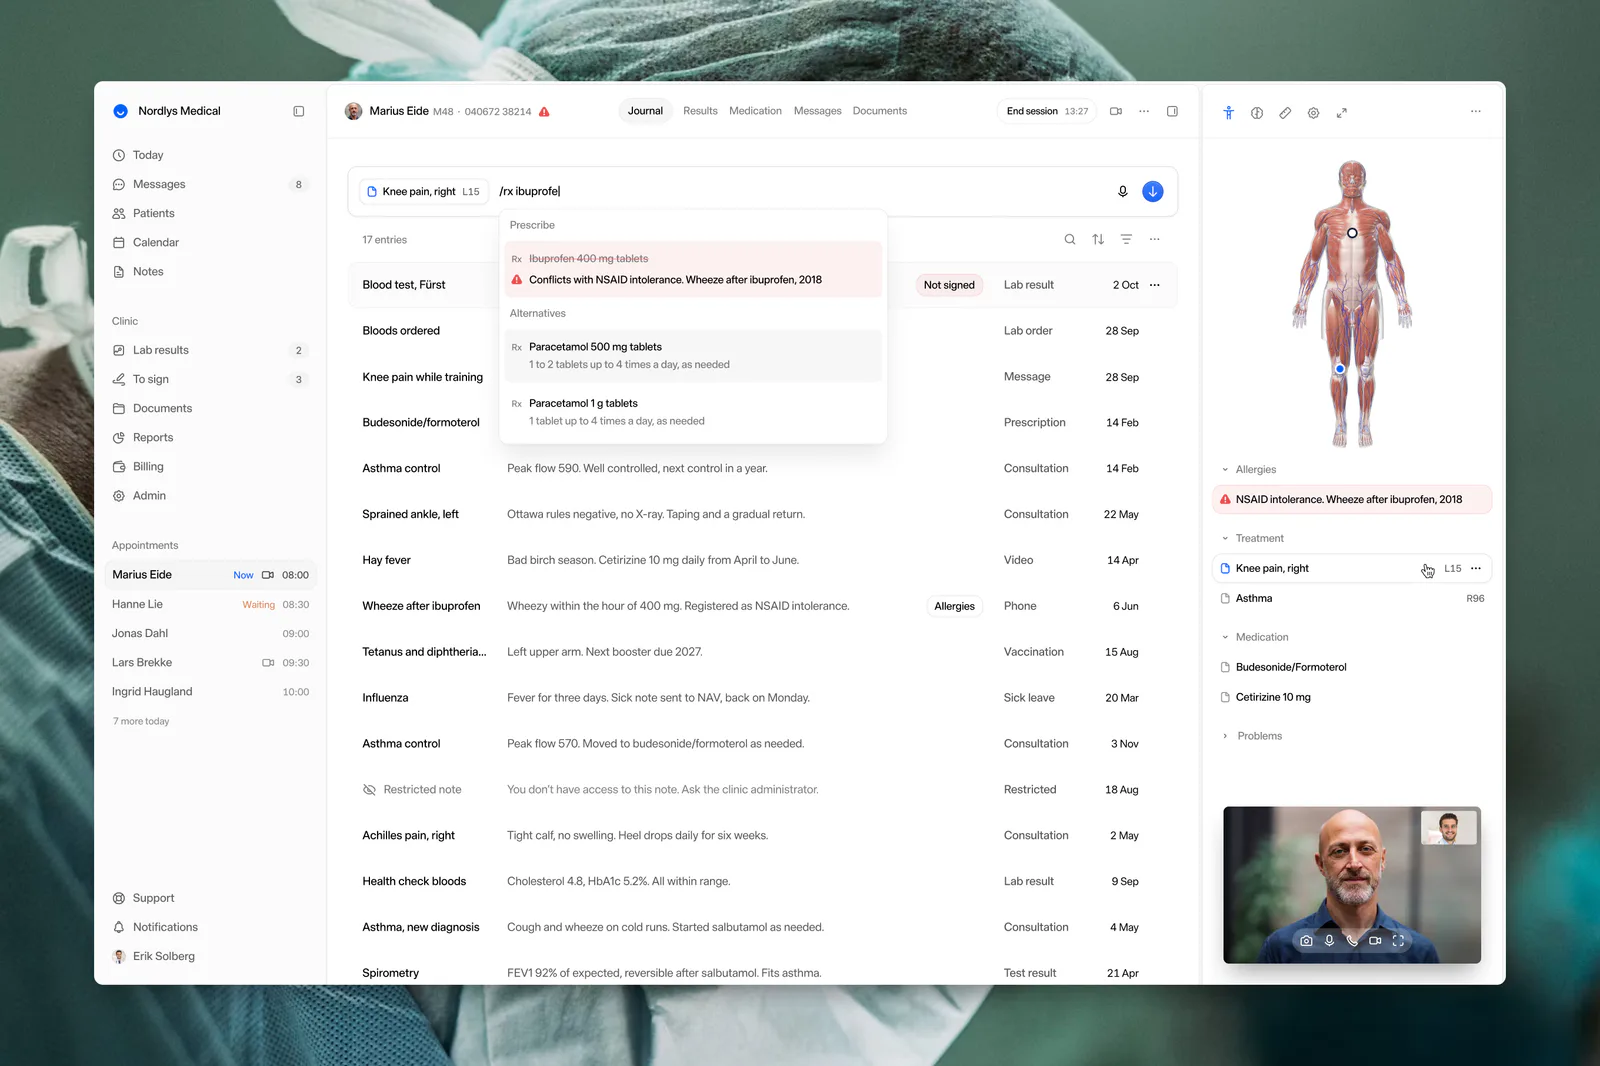Enter fullscreen for the video call
This screenshot has height=1066, width=1600.
coord(1398,941)
